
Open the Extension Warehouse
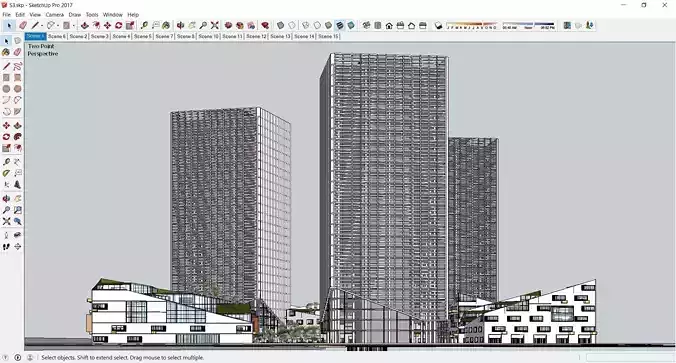[240, 25]
